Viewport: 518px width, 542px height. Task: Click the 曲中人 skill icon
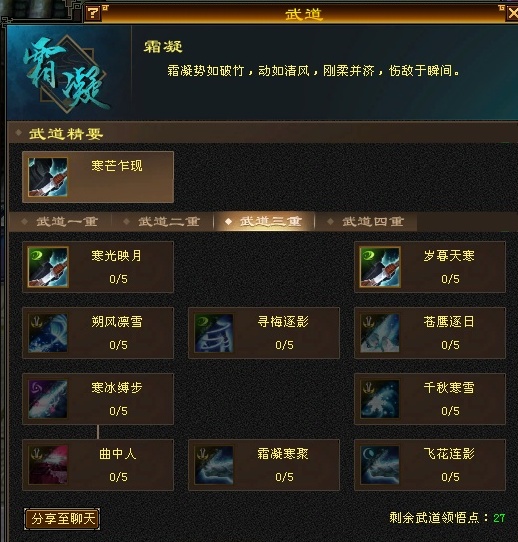coord(48,465)
